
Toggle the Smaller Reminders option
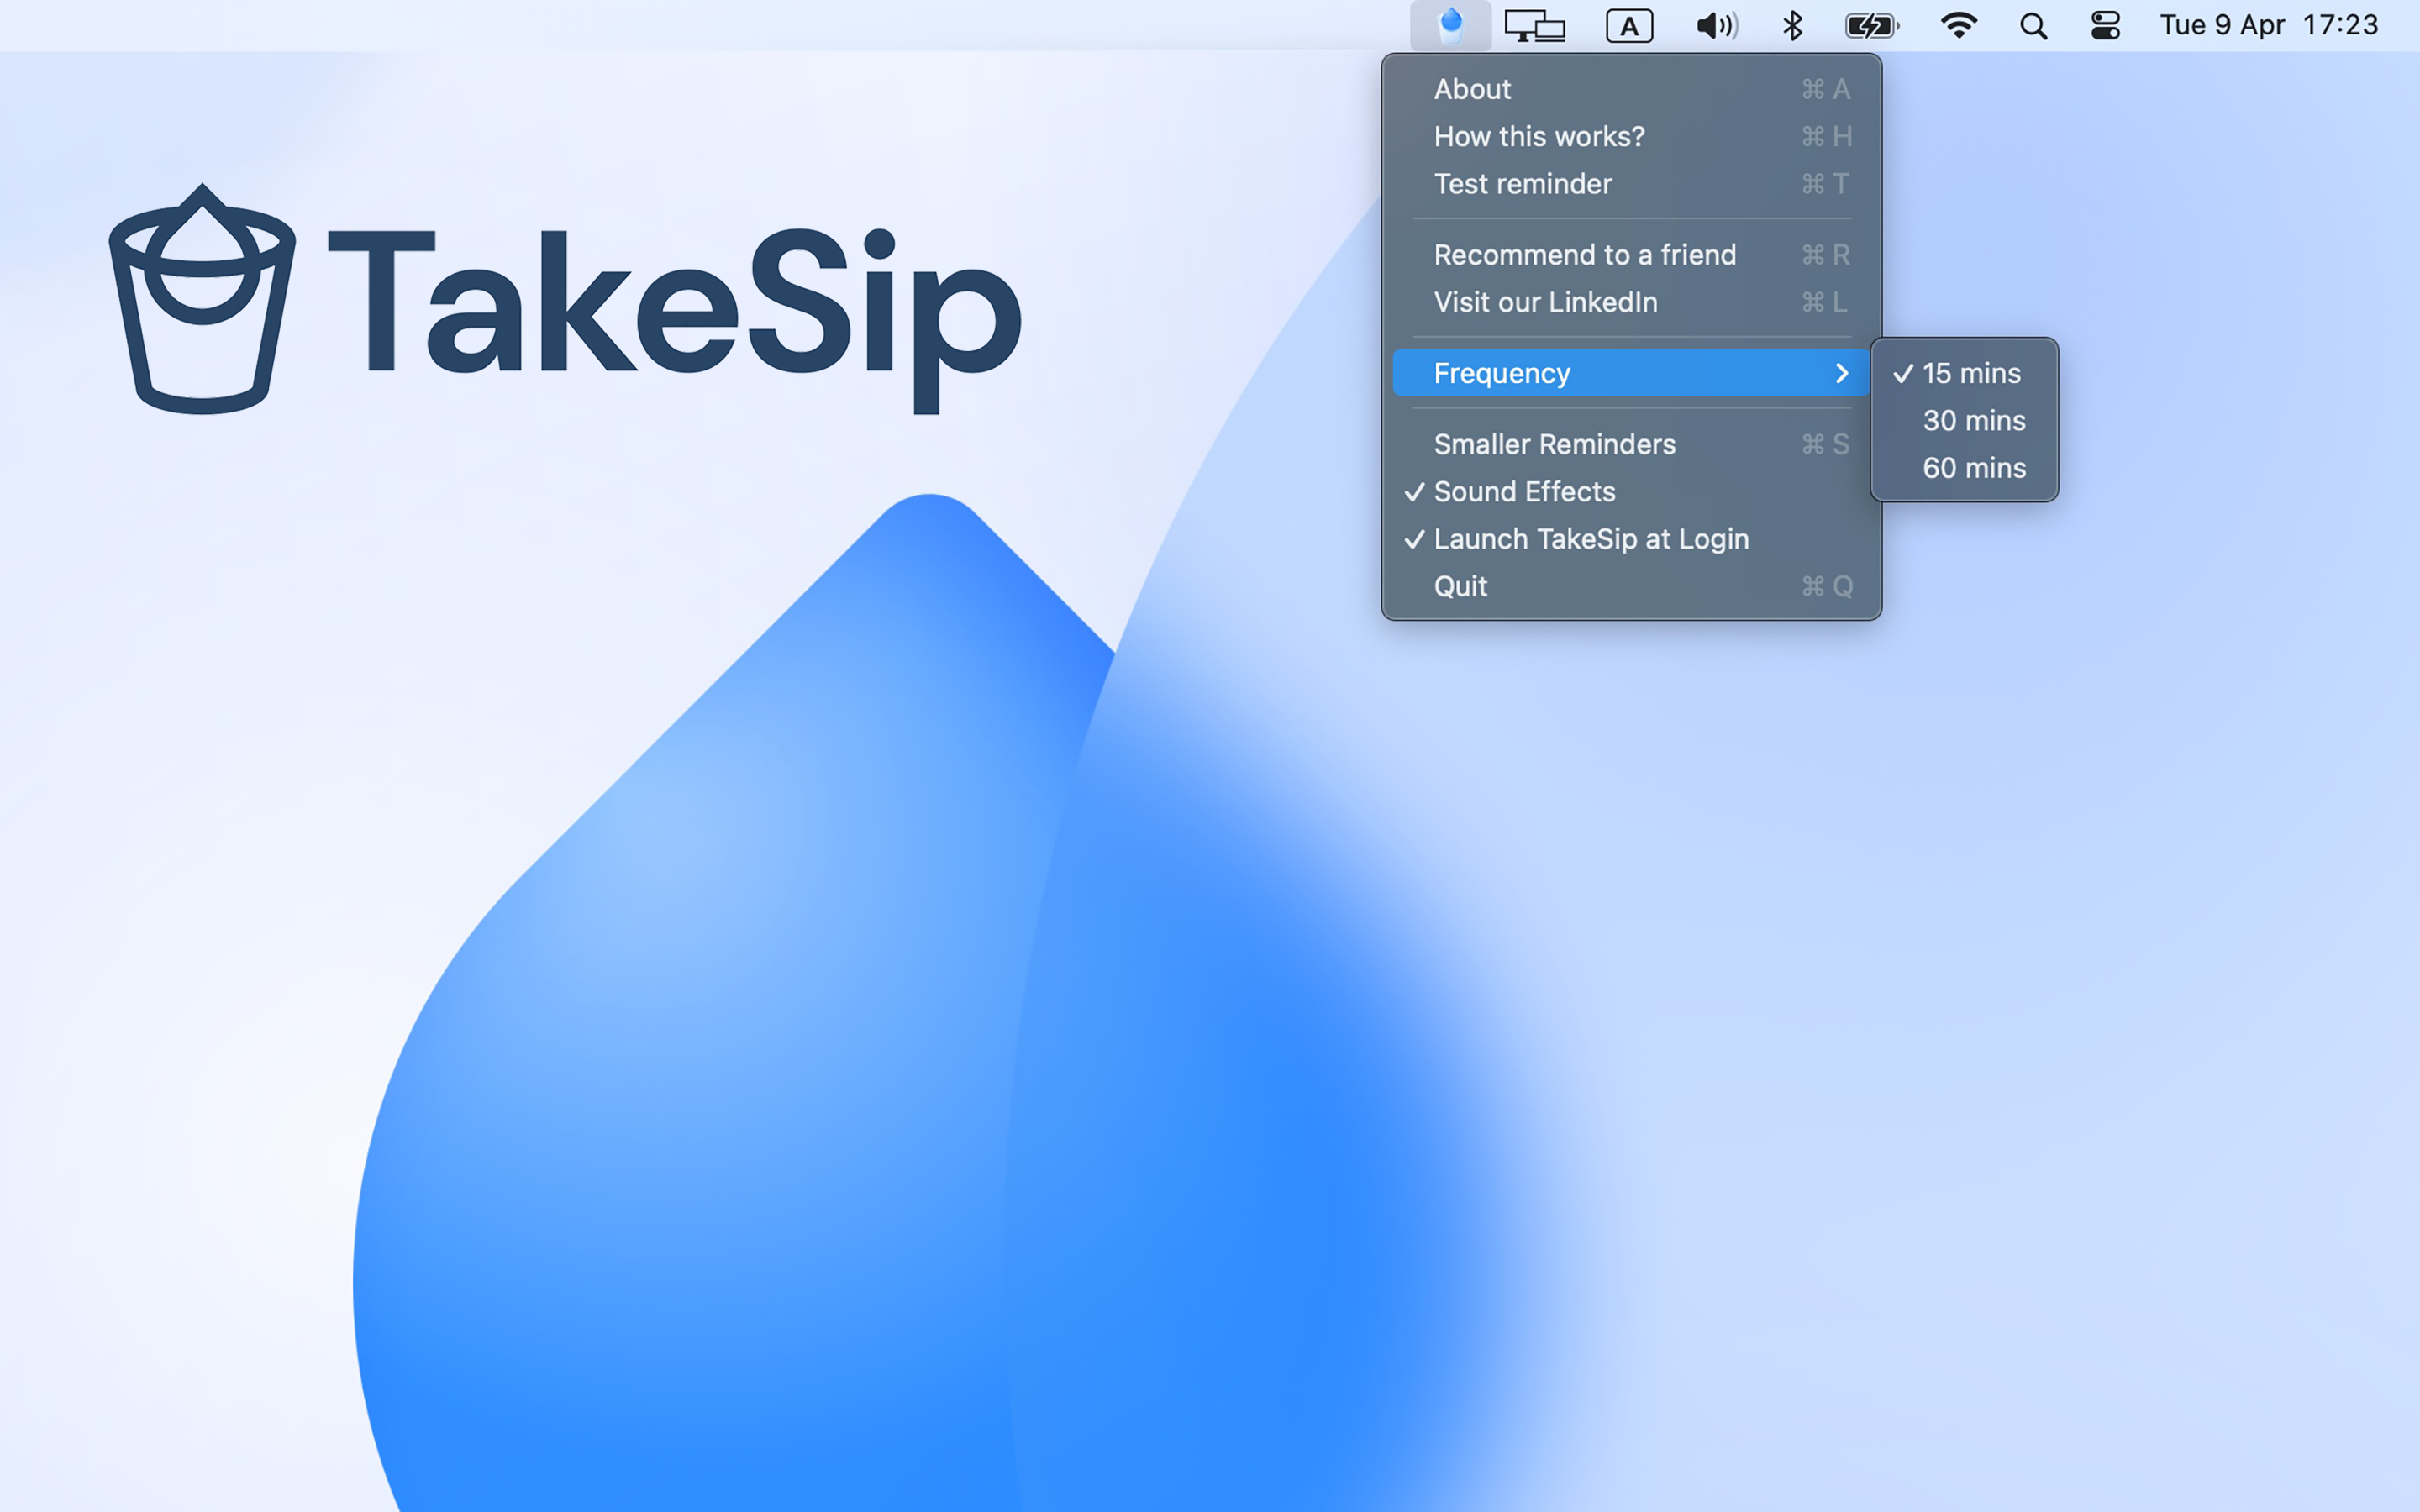pos(1631,444)
